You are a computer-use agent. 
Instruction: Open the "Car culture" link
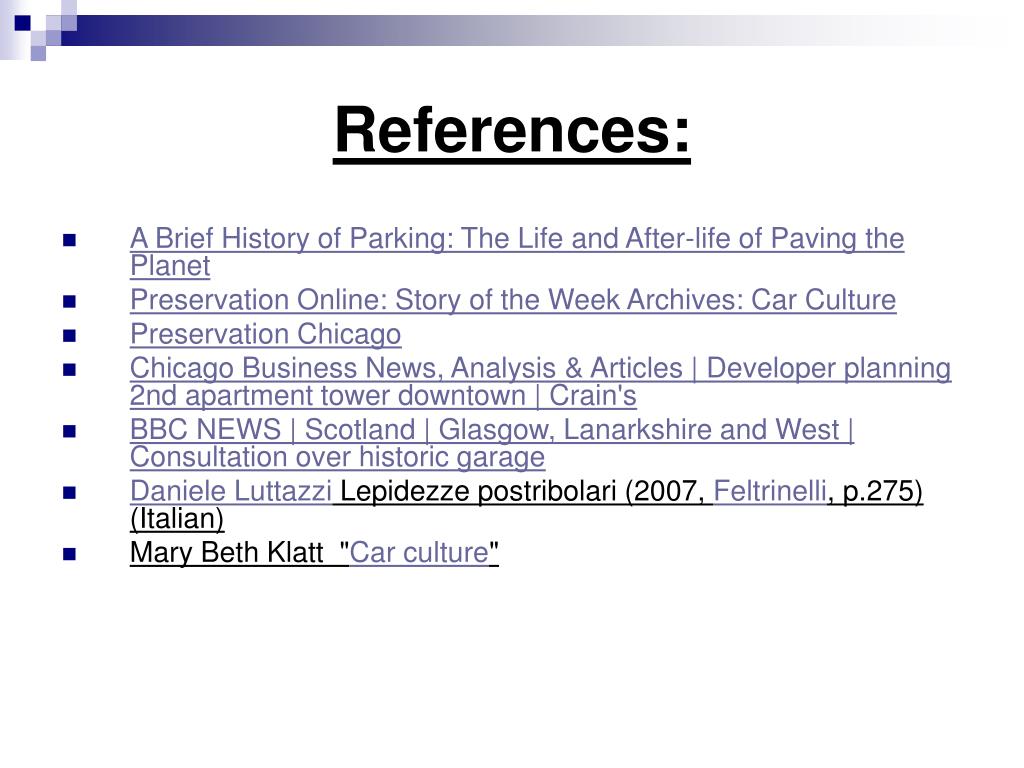(419, 552)
